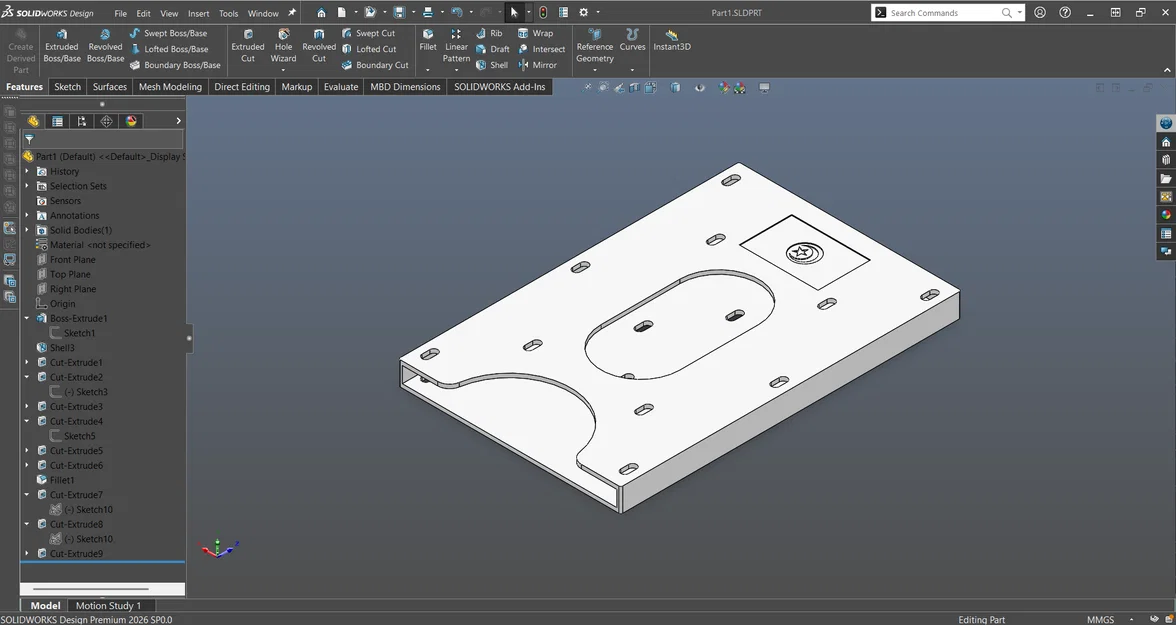
Task: Open the Appearances tab in task pane
Action: coord(1165,215)
